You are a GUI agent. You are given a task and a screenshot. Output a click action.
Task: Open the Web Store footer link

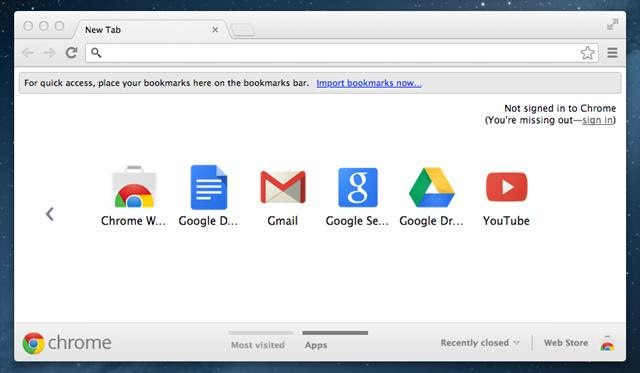pyautogui.click(x=566, y=343)
